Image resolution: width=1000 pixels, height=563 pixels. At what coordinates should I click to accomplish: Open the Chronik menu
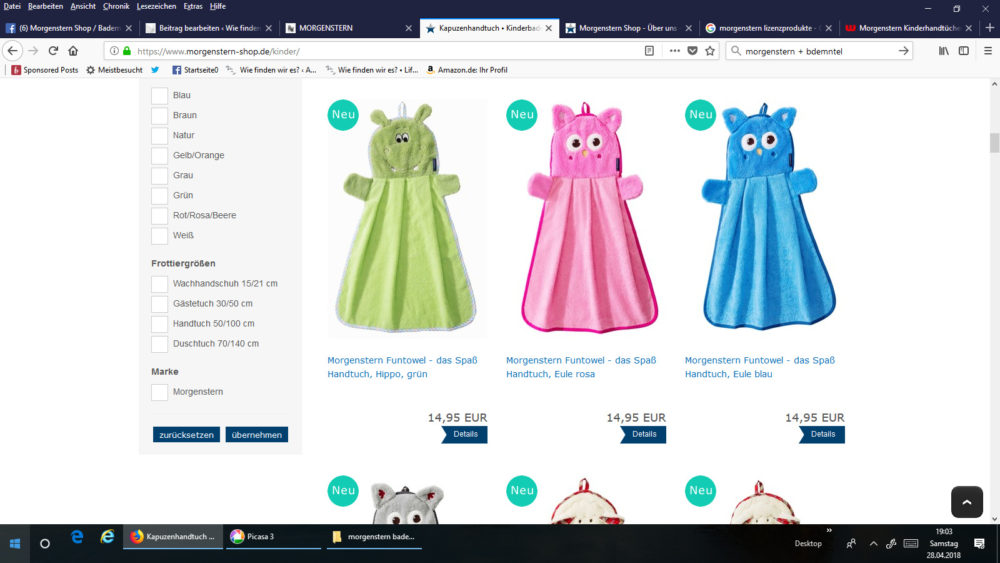[x=116, y=6]
